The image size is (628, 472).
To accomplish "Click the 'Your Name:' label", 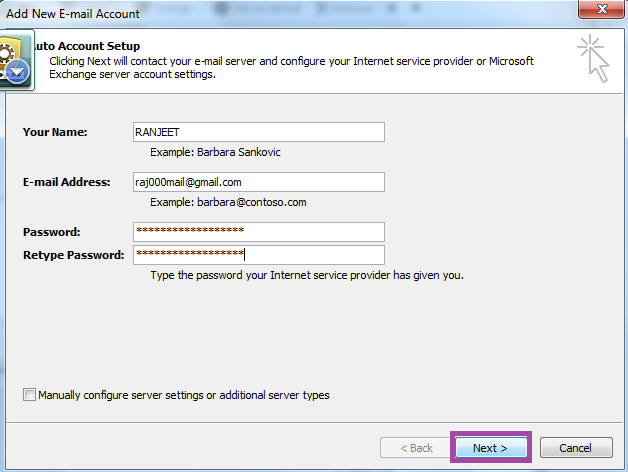I will tap(55, 132).
